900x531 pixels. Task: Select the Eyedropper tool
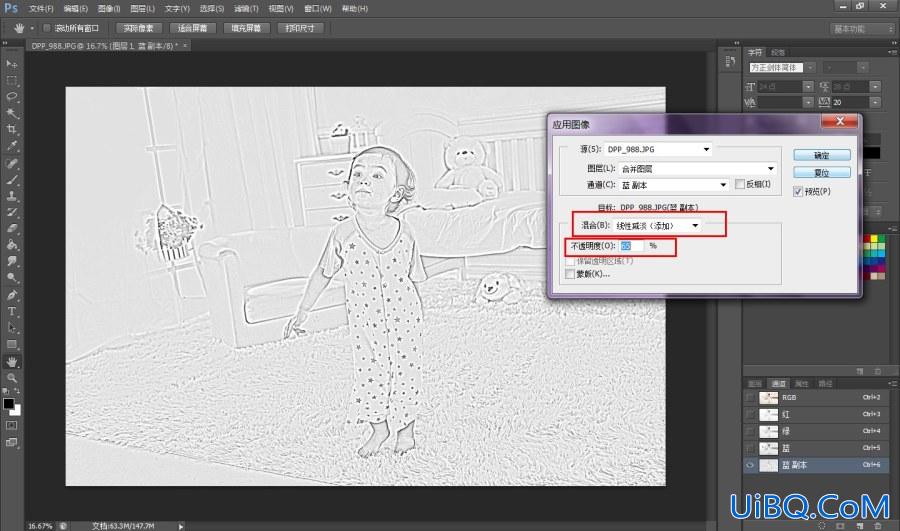pos(11,146)
